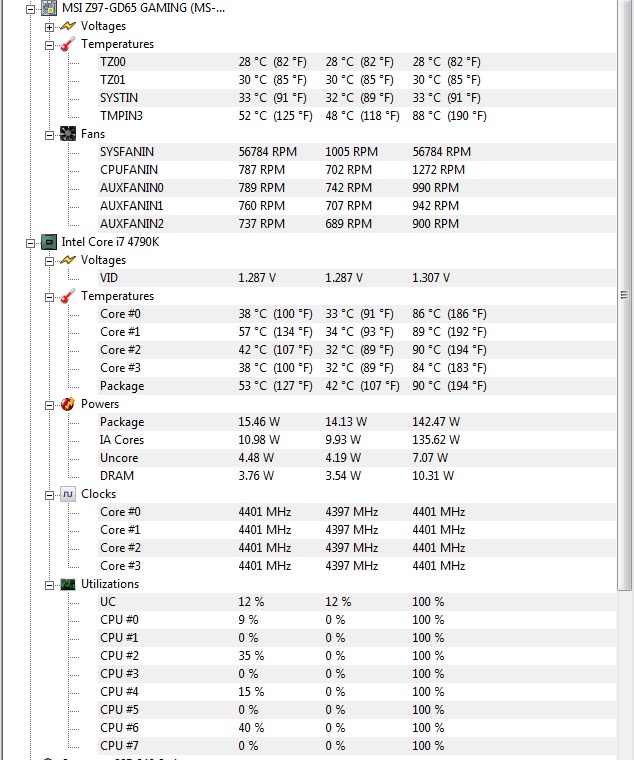This screenshot has height=760, width=634.
Task: Click the 40 % CPU #6 value
Action: [251, 728]
